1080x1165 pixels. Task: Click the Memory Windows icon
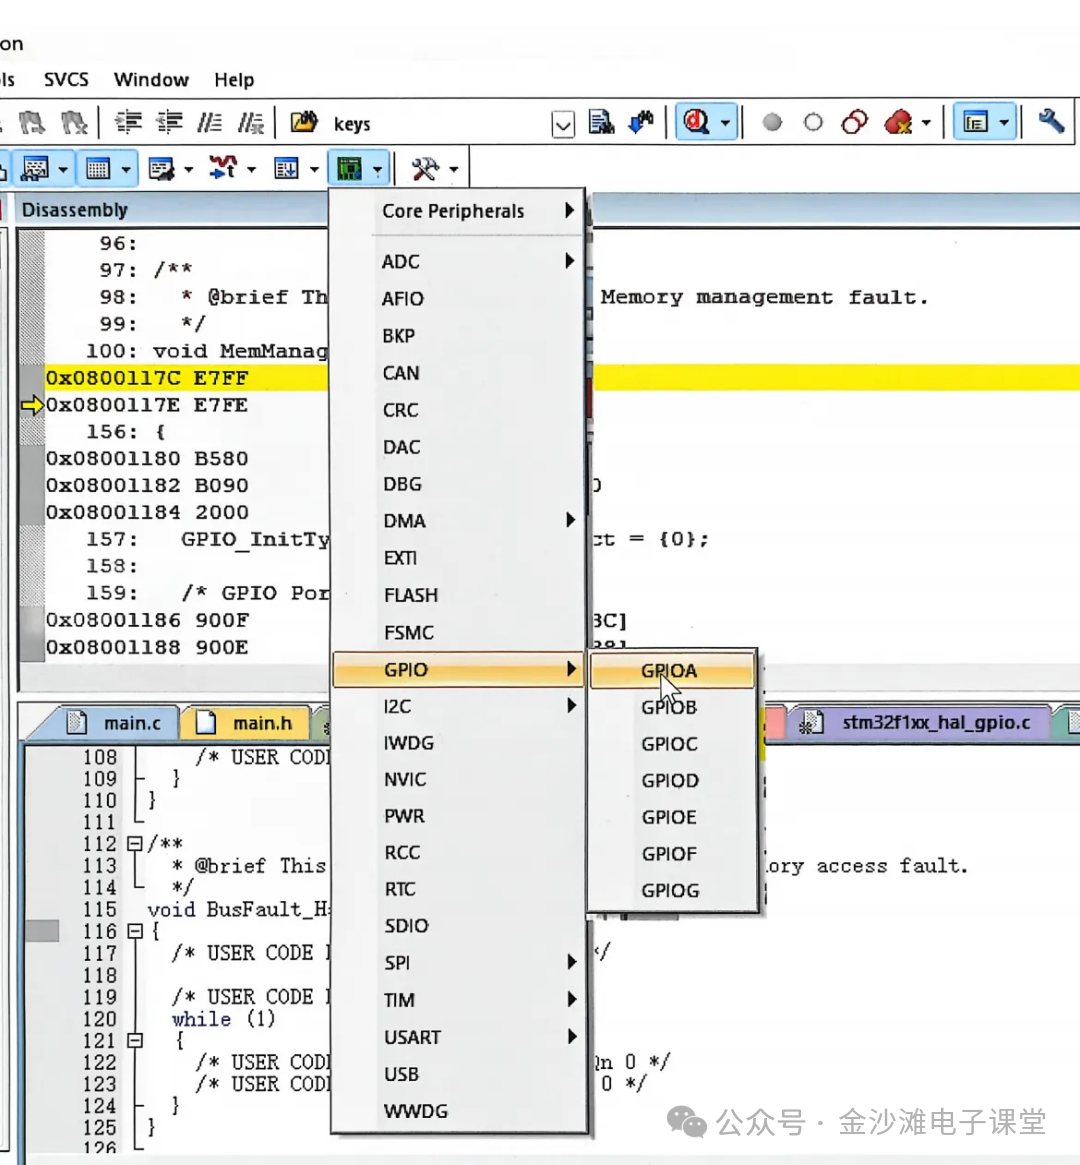(x=98, y=169)
